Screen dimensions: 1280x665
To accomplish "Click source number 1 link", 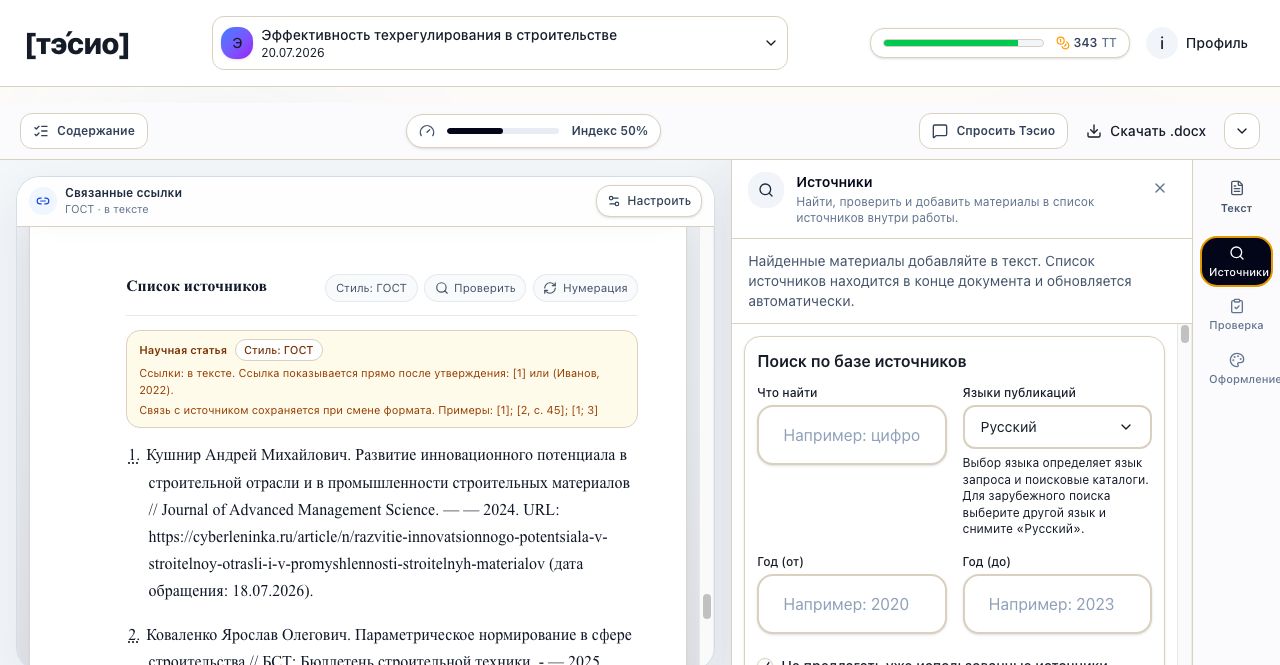I will (134, 456).
